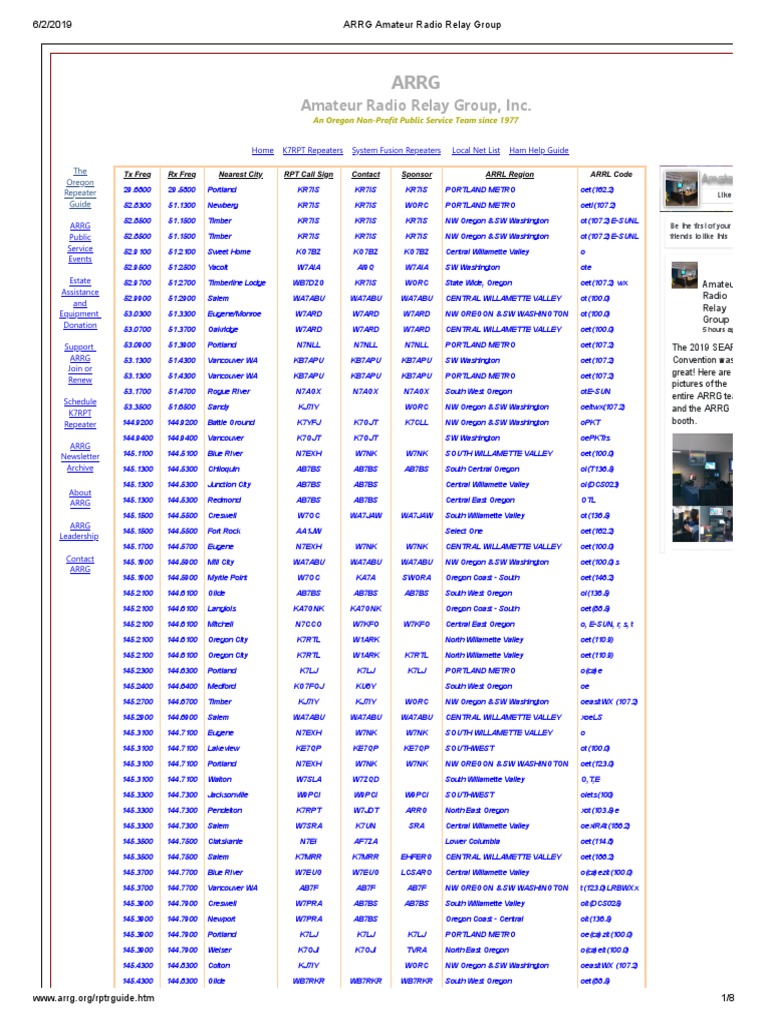Select the Sweet Home city cell
Viewport: 768px width, 1024px height.
point(229,251)
